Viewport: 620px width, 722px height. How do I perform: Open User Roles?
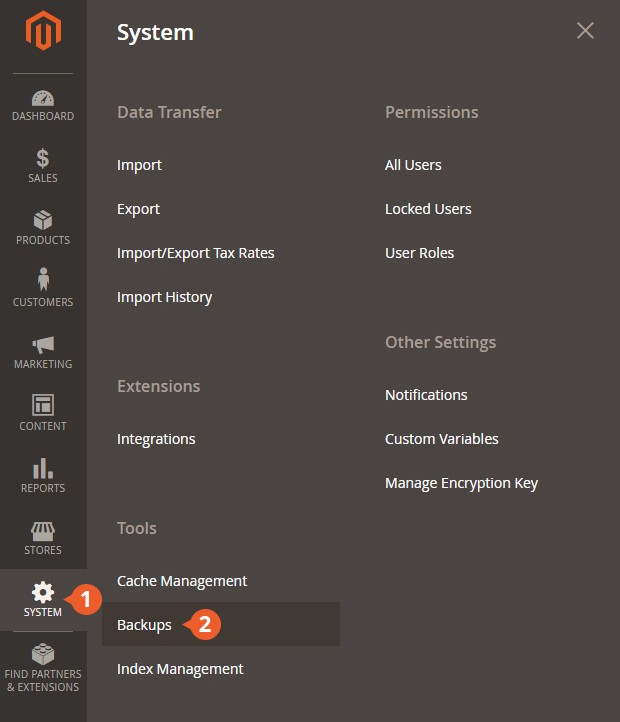tap(420, 253)
